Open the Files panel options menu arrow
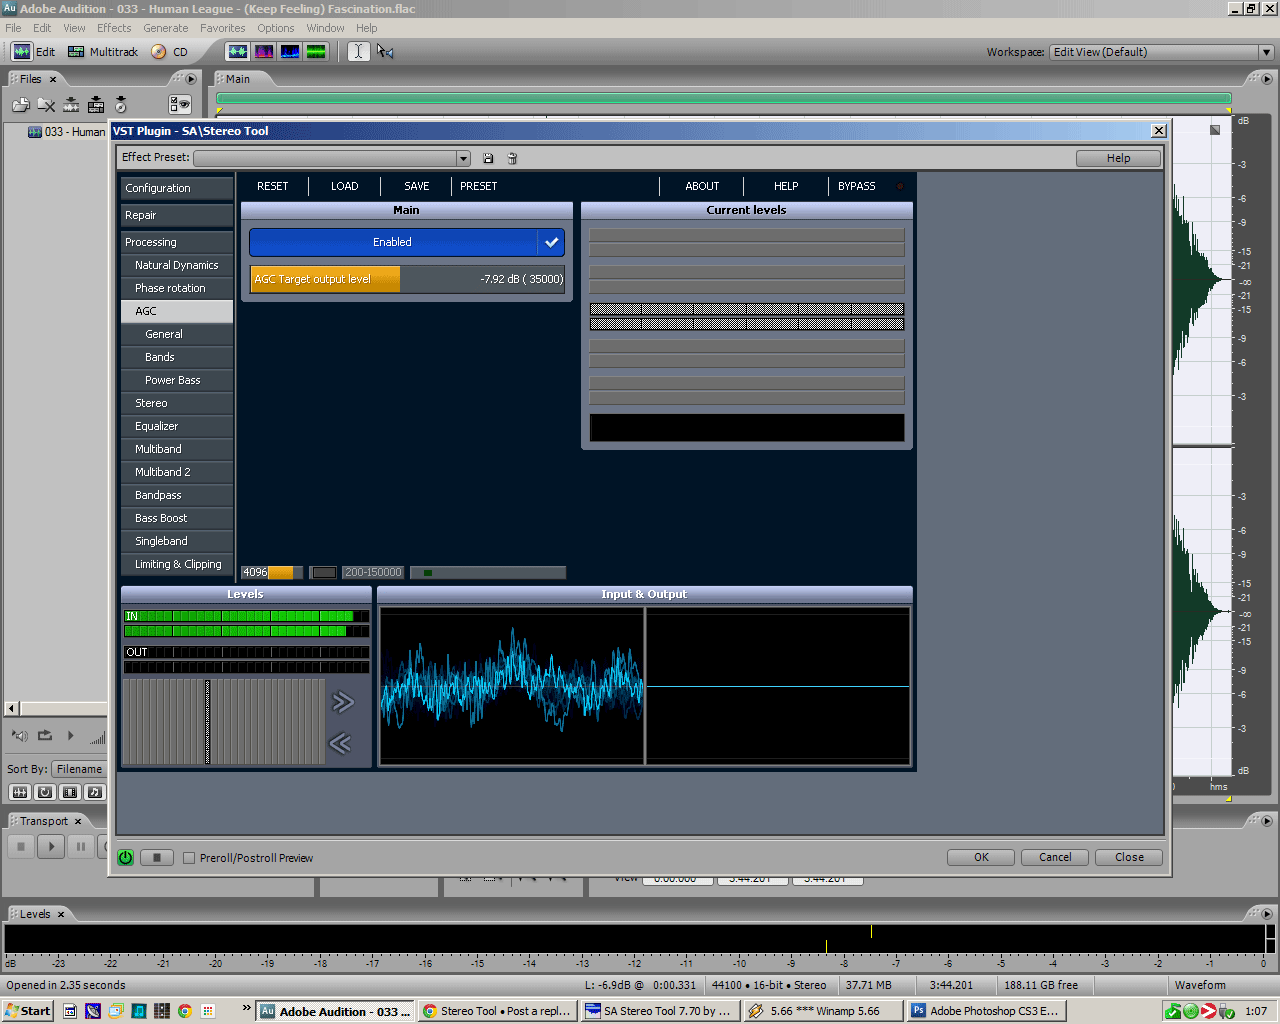Image resolution: width=1280 pixels, height=1024 pixels. coord(191,79)
